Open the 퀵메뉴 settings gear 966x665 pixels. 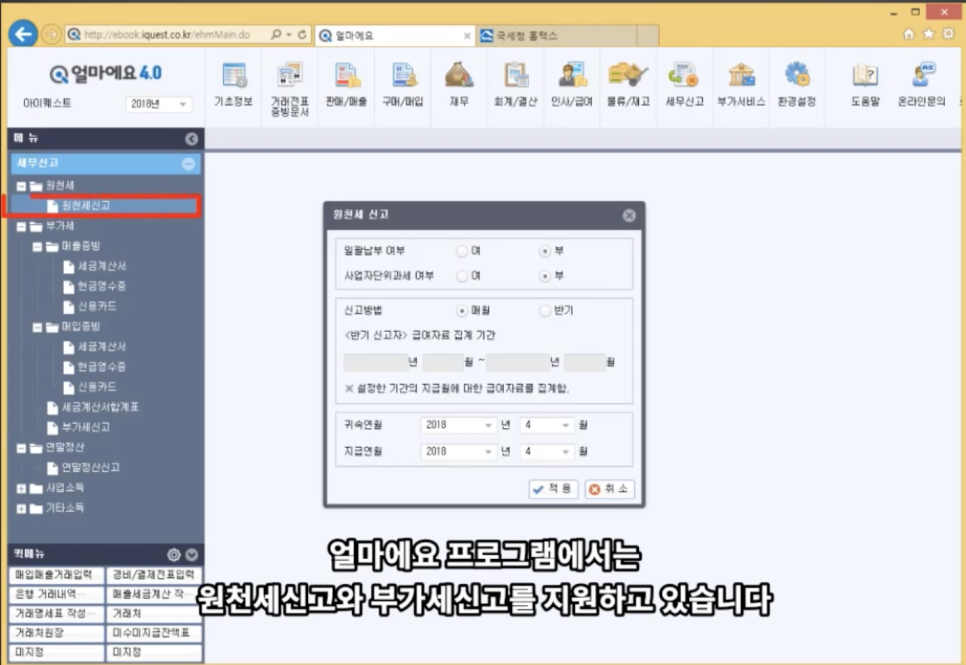tap(174, 555)
